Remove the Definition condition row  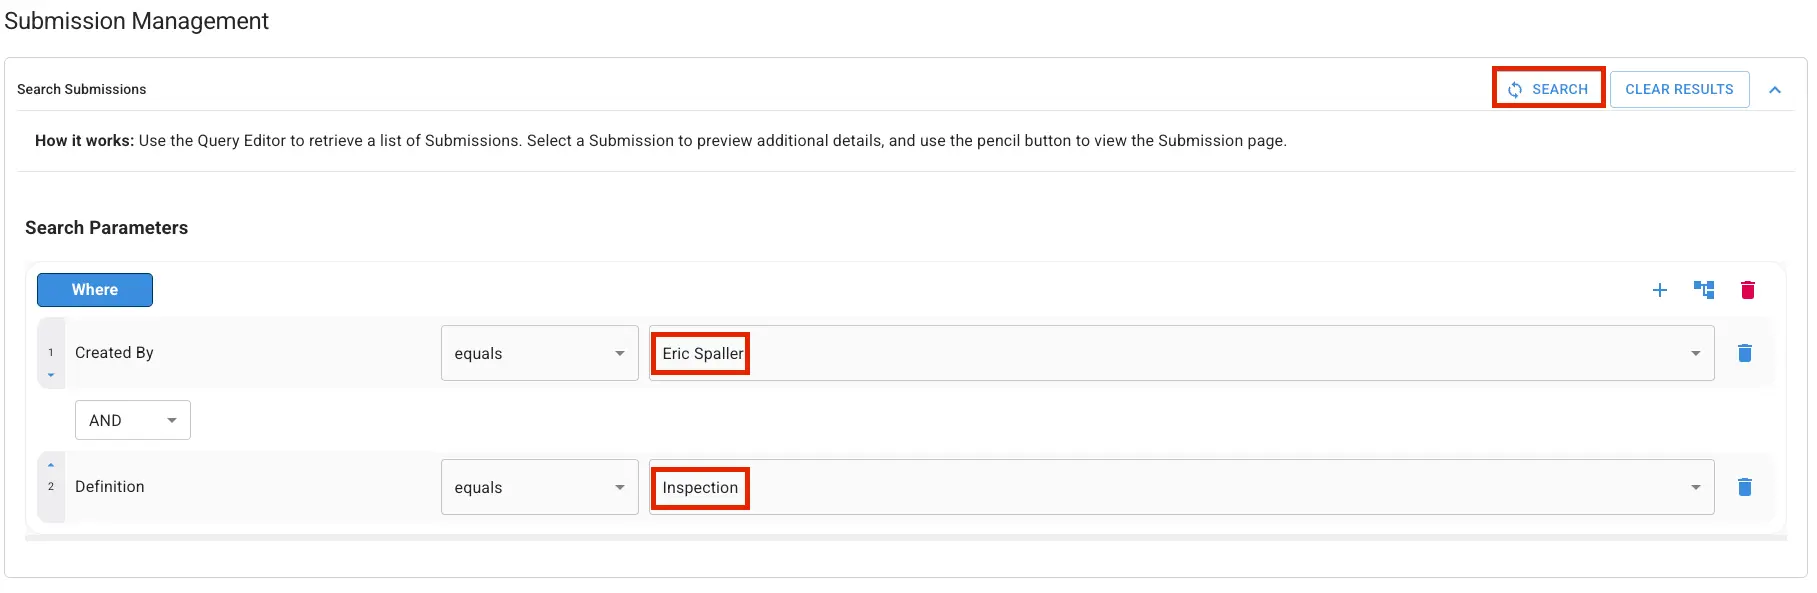click(1745, 487)
